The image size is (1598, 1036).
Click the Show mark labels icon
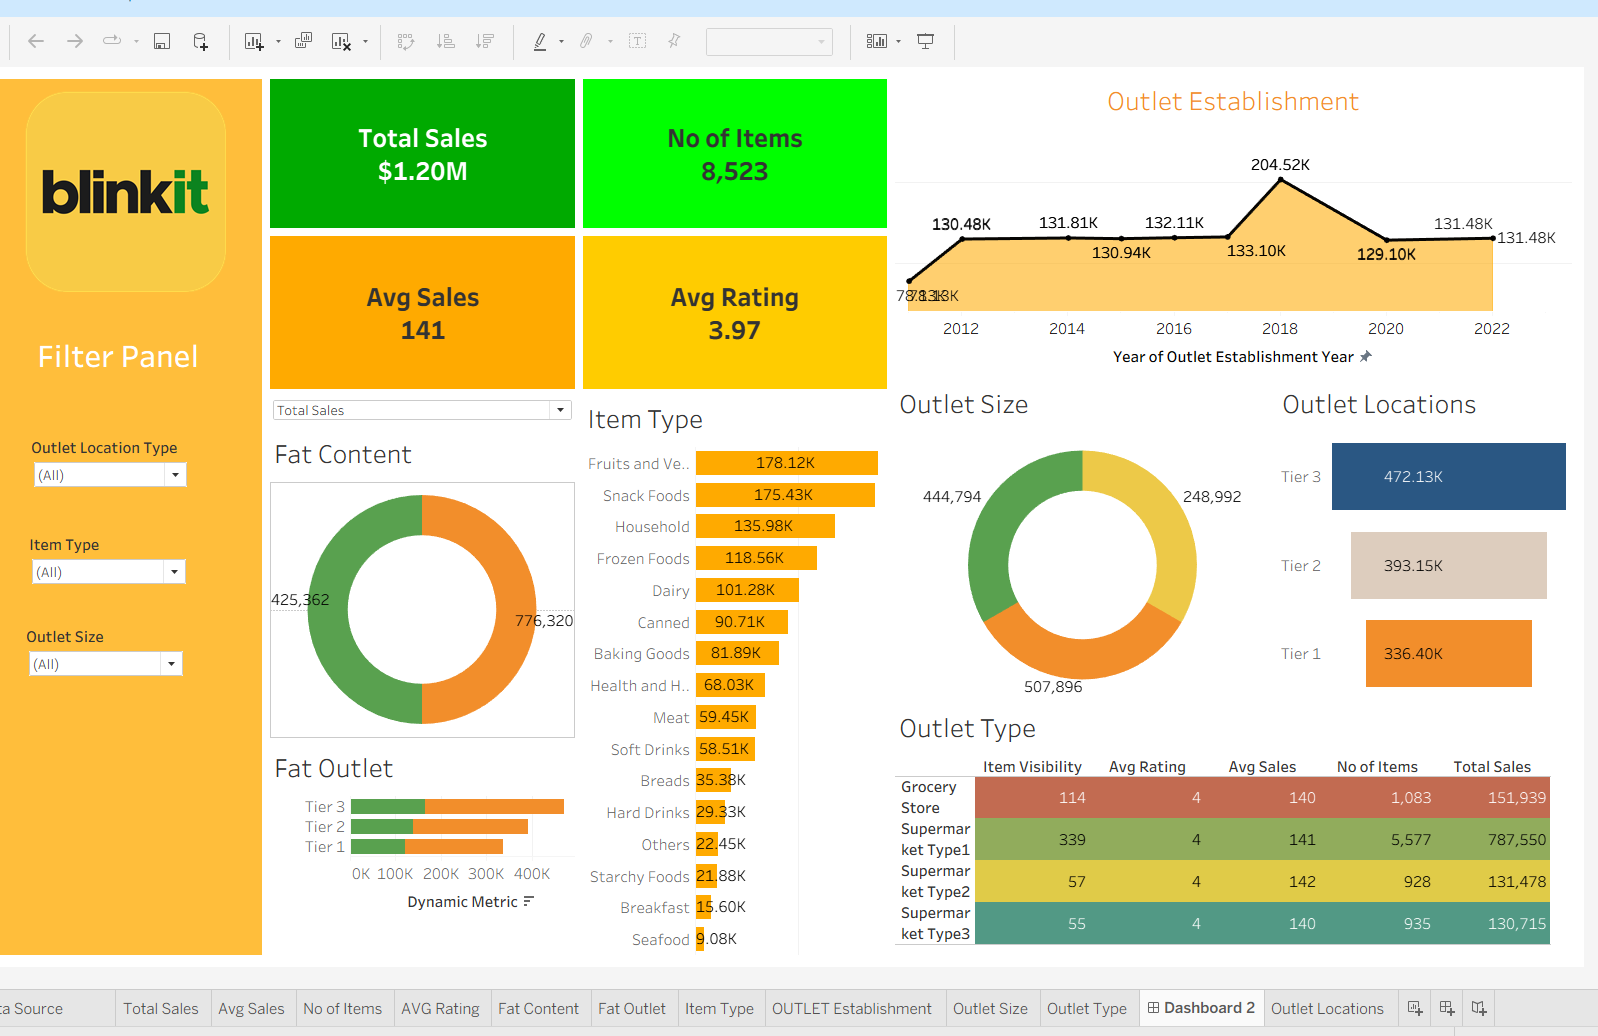[637, 41]
